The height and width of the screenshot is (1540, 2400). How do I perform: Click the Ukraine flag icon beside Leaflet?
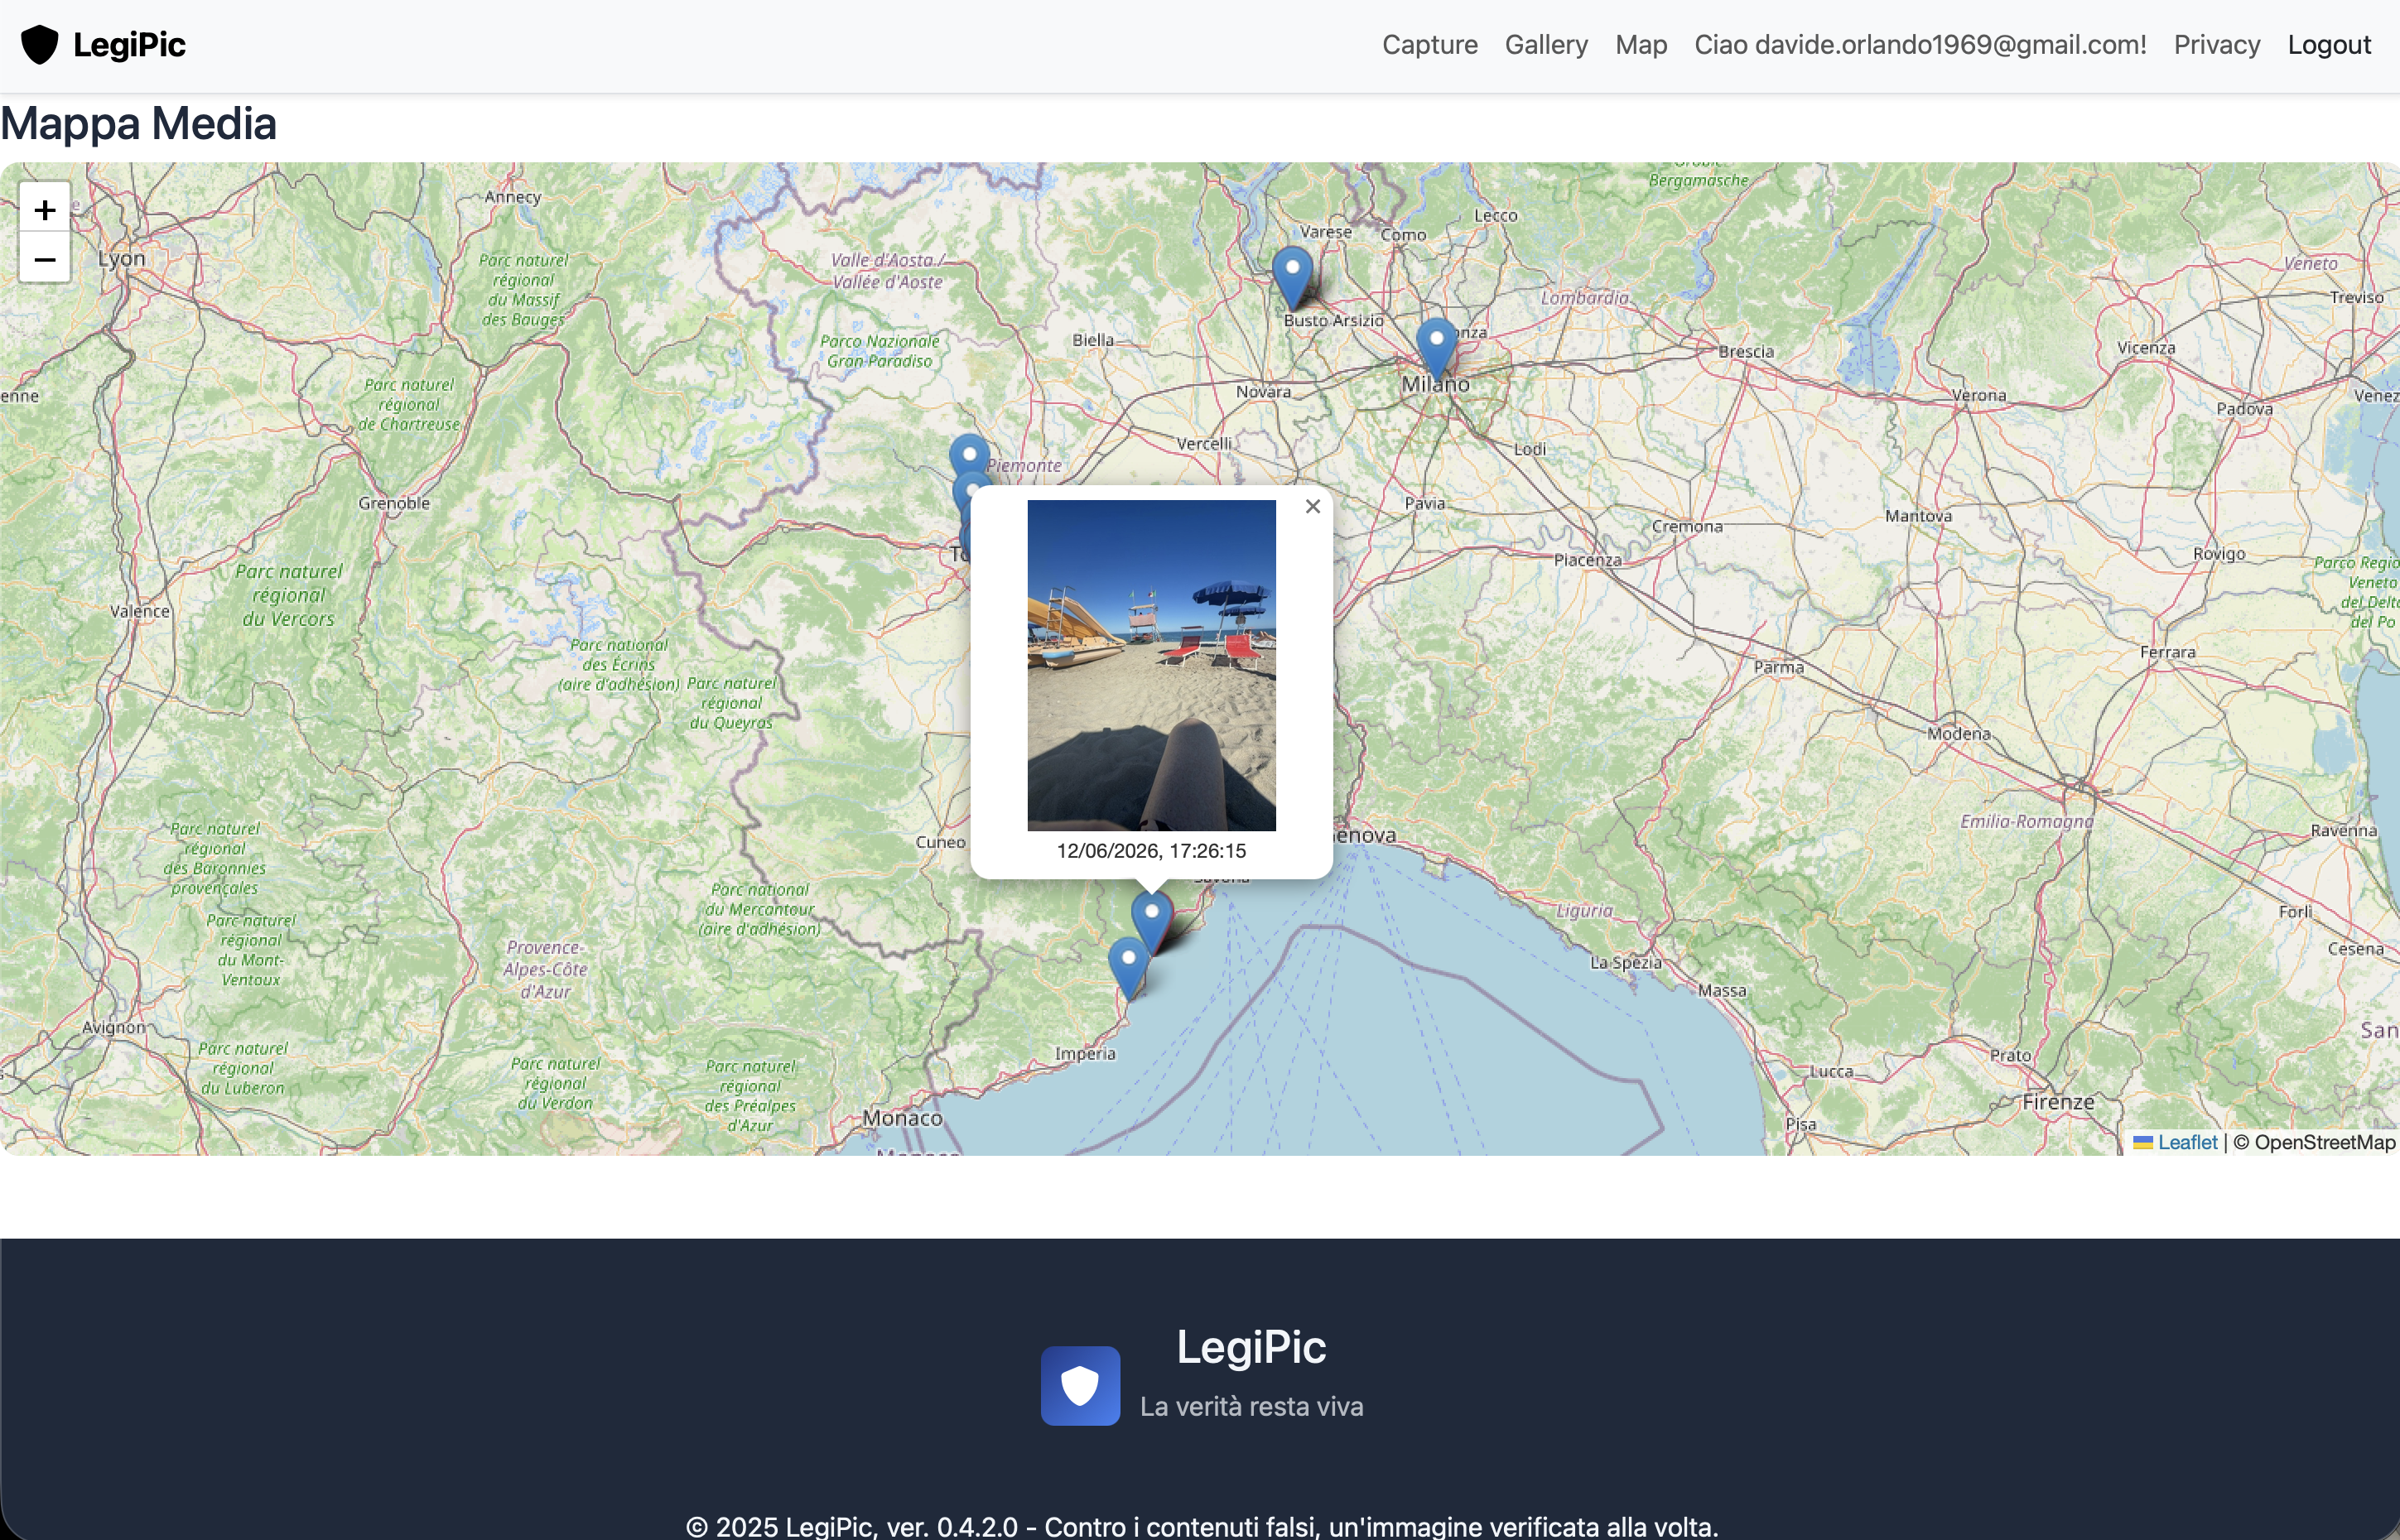(2143, 1142)
